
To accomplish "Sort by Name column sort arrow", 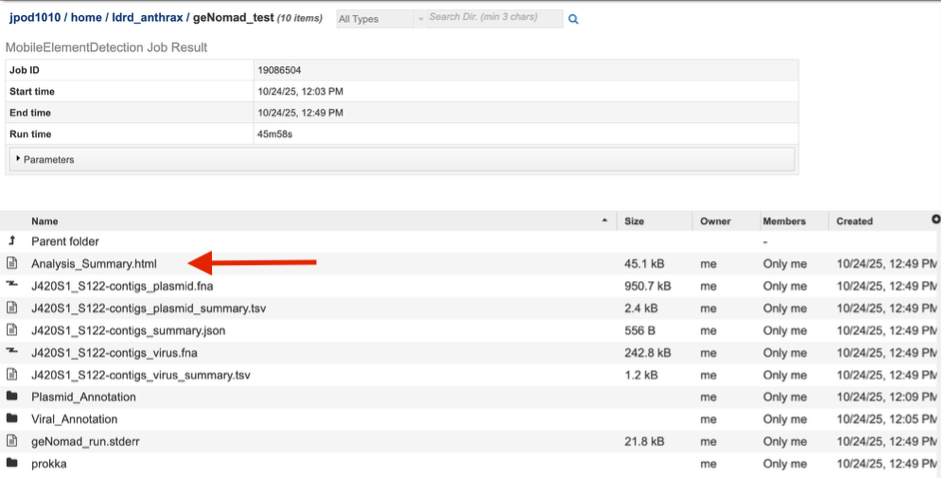I will tap(604, 220).
